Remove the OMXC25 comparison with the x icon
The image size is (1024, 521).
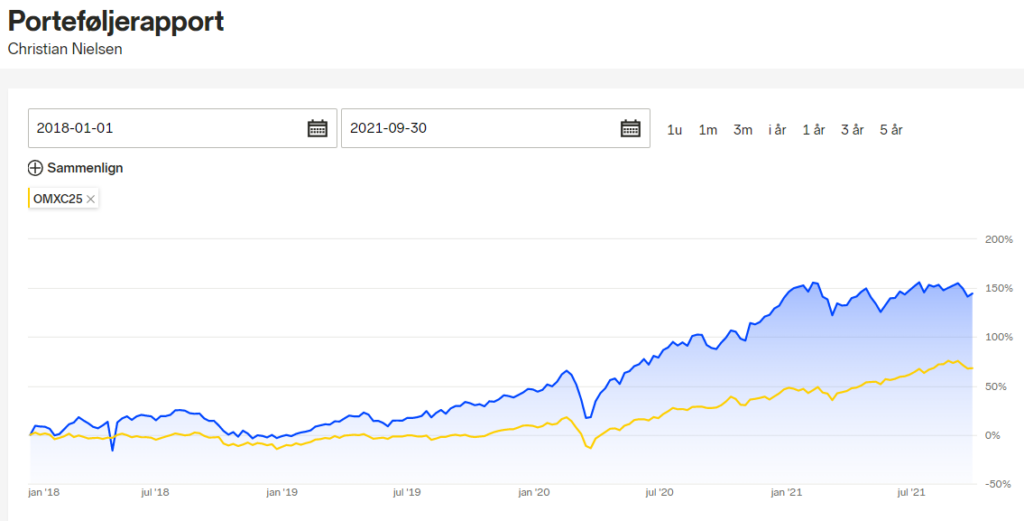click(x=91, y=199)
